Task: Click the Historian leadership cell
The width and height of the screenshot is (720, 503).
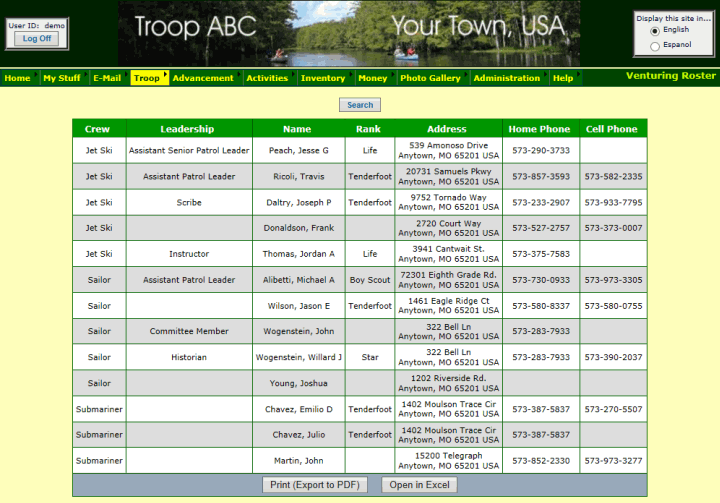Action: coord(189,357)
